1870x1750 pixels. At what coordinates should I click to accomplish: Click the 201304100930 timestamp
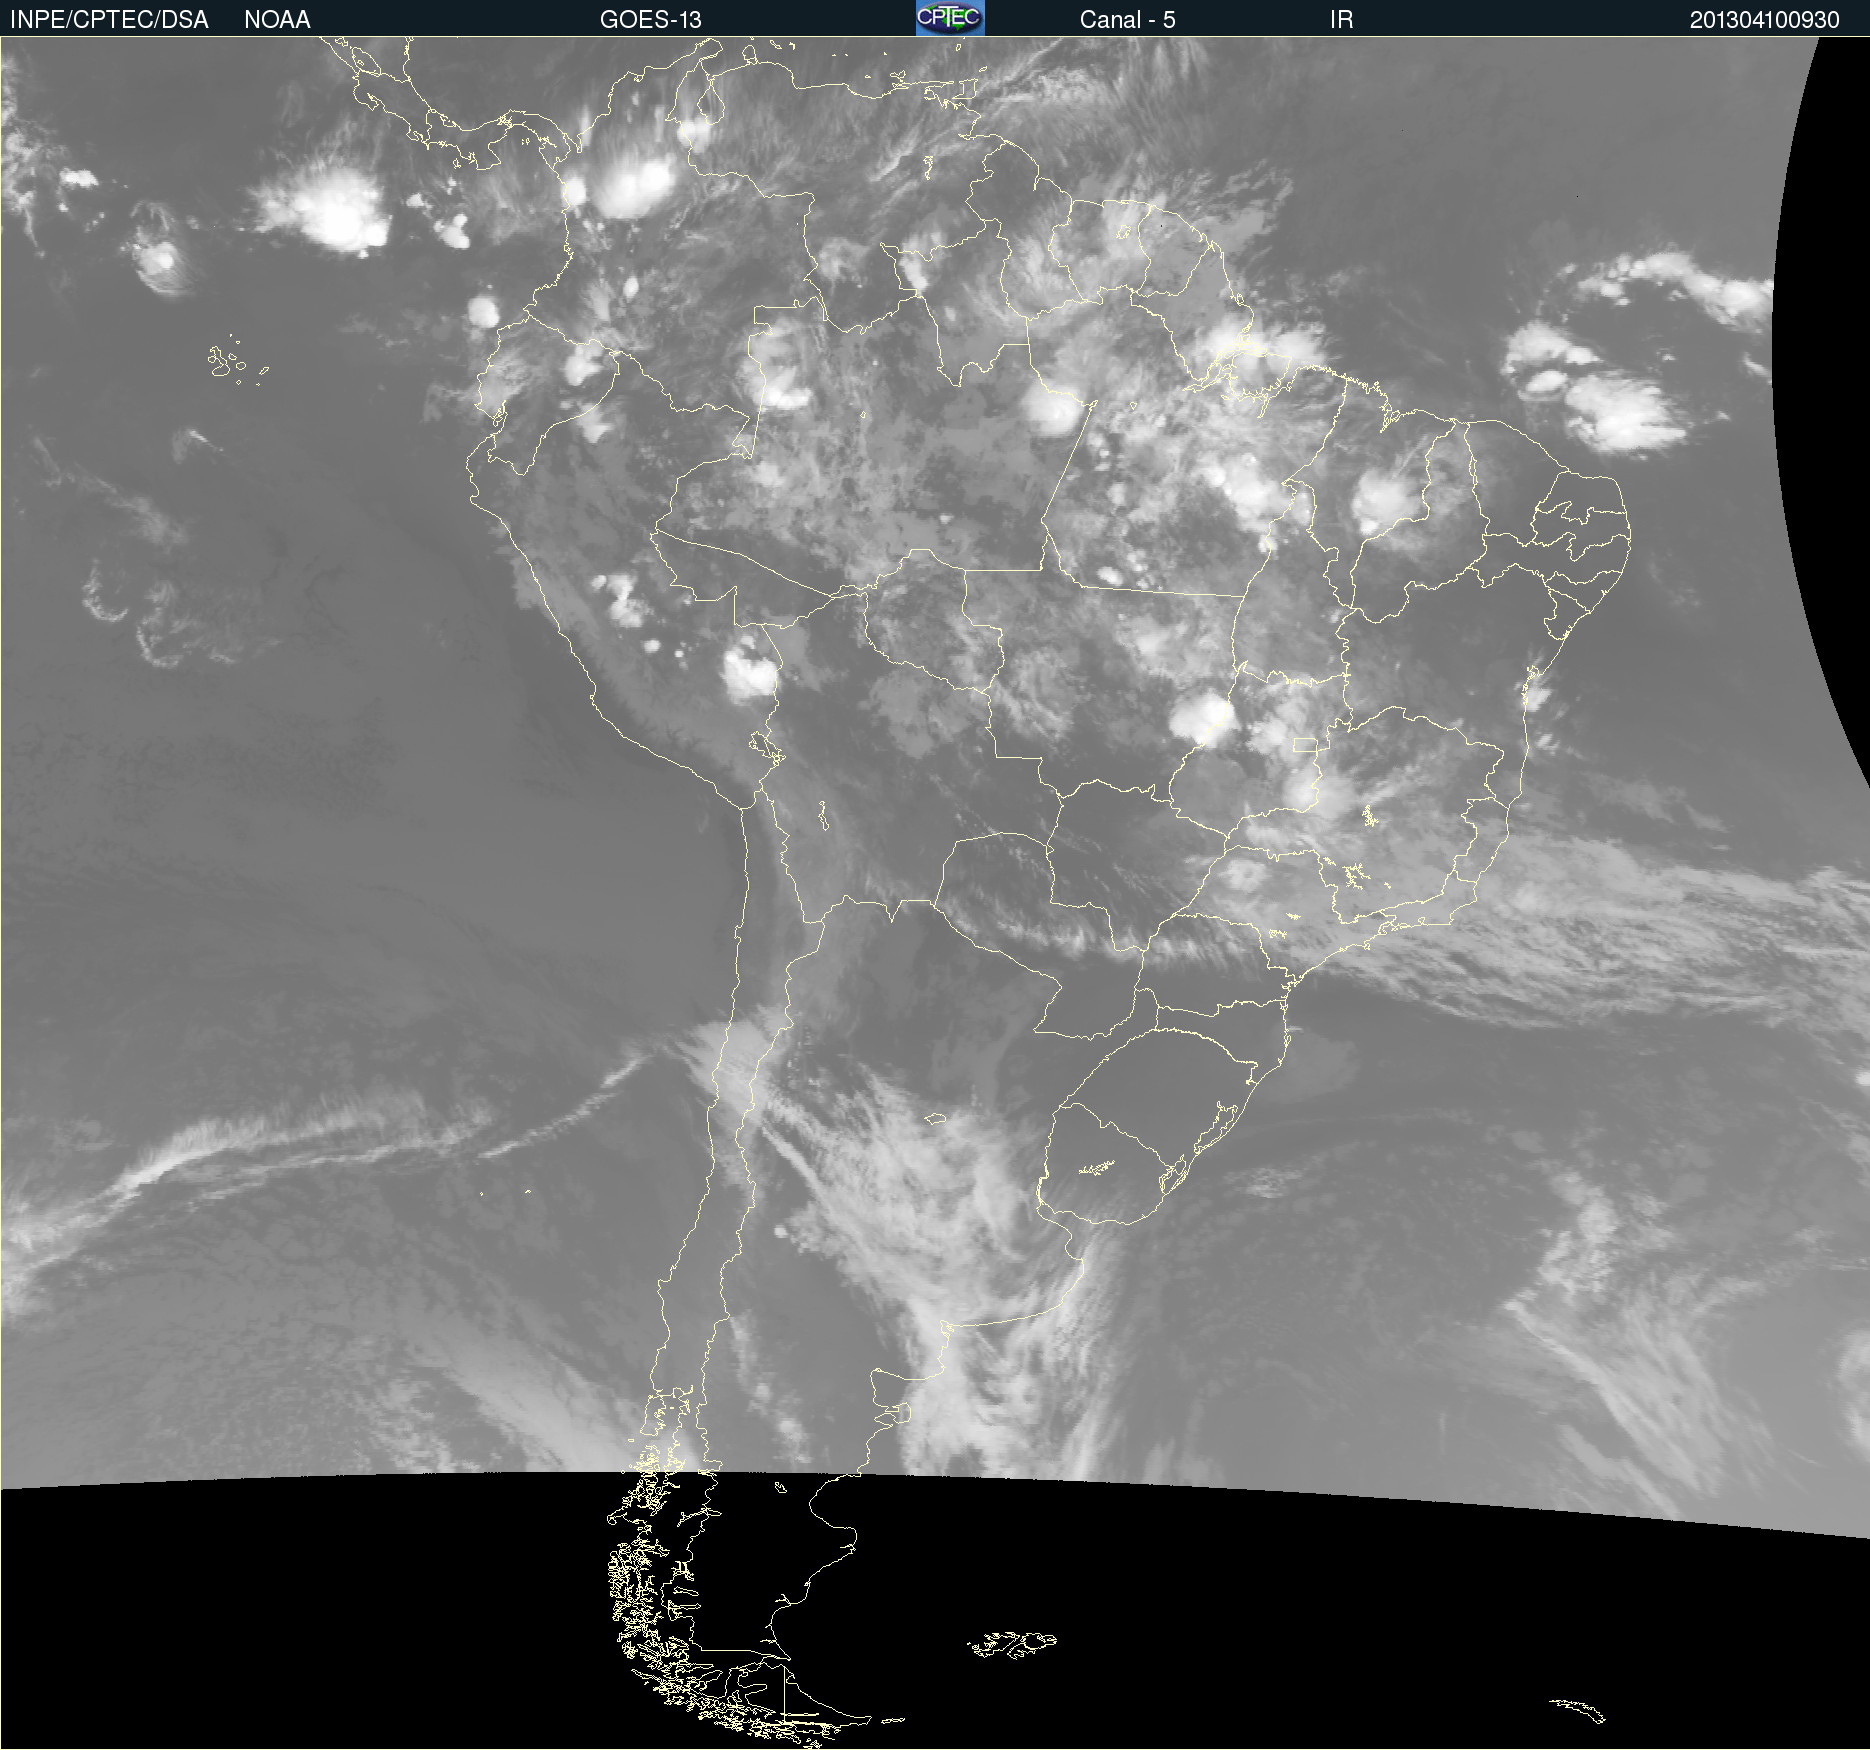[x=1764, y=20]
